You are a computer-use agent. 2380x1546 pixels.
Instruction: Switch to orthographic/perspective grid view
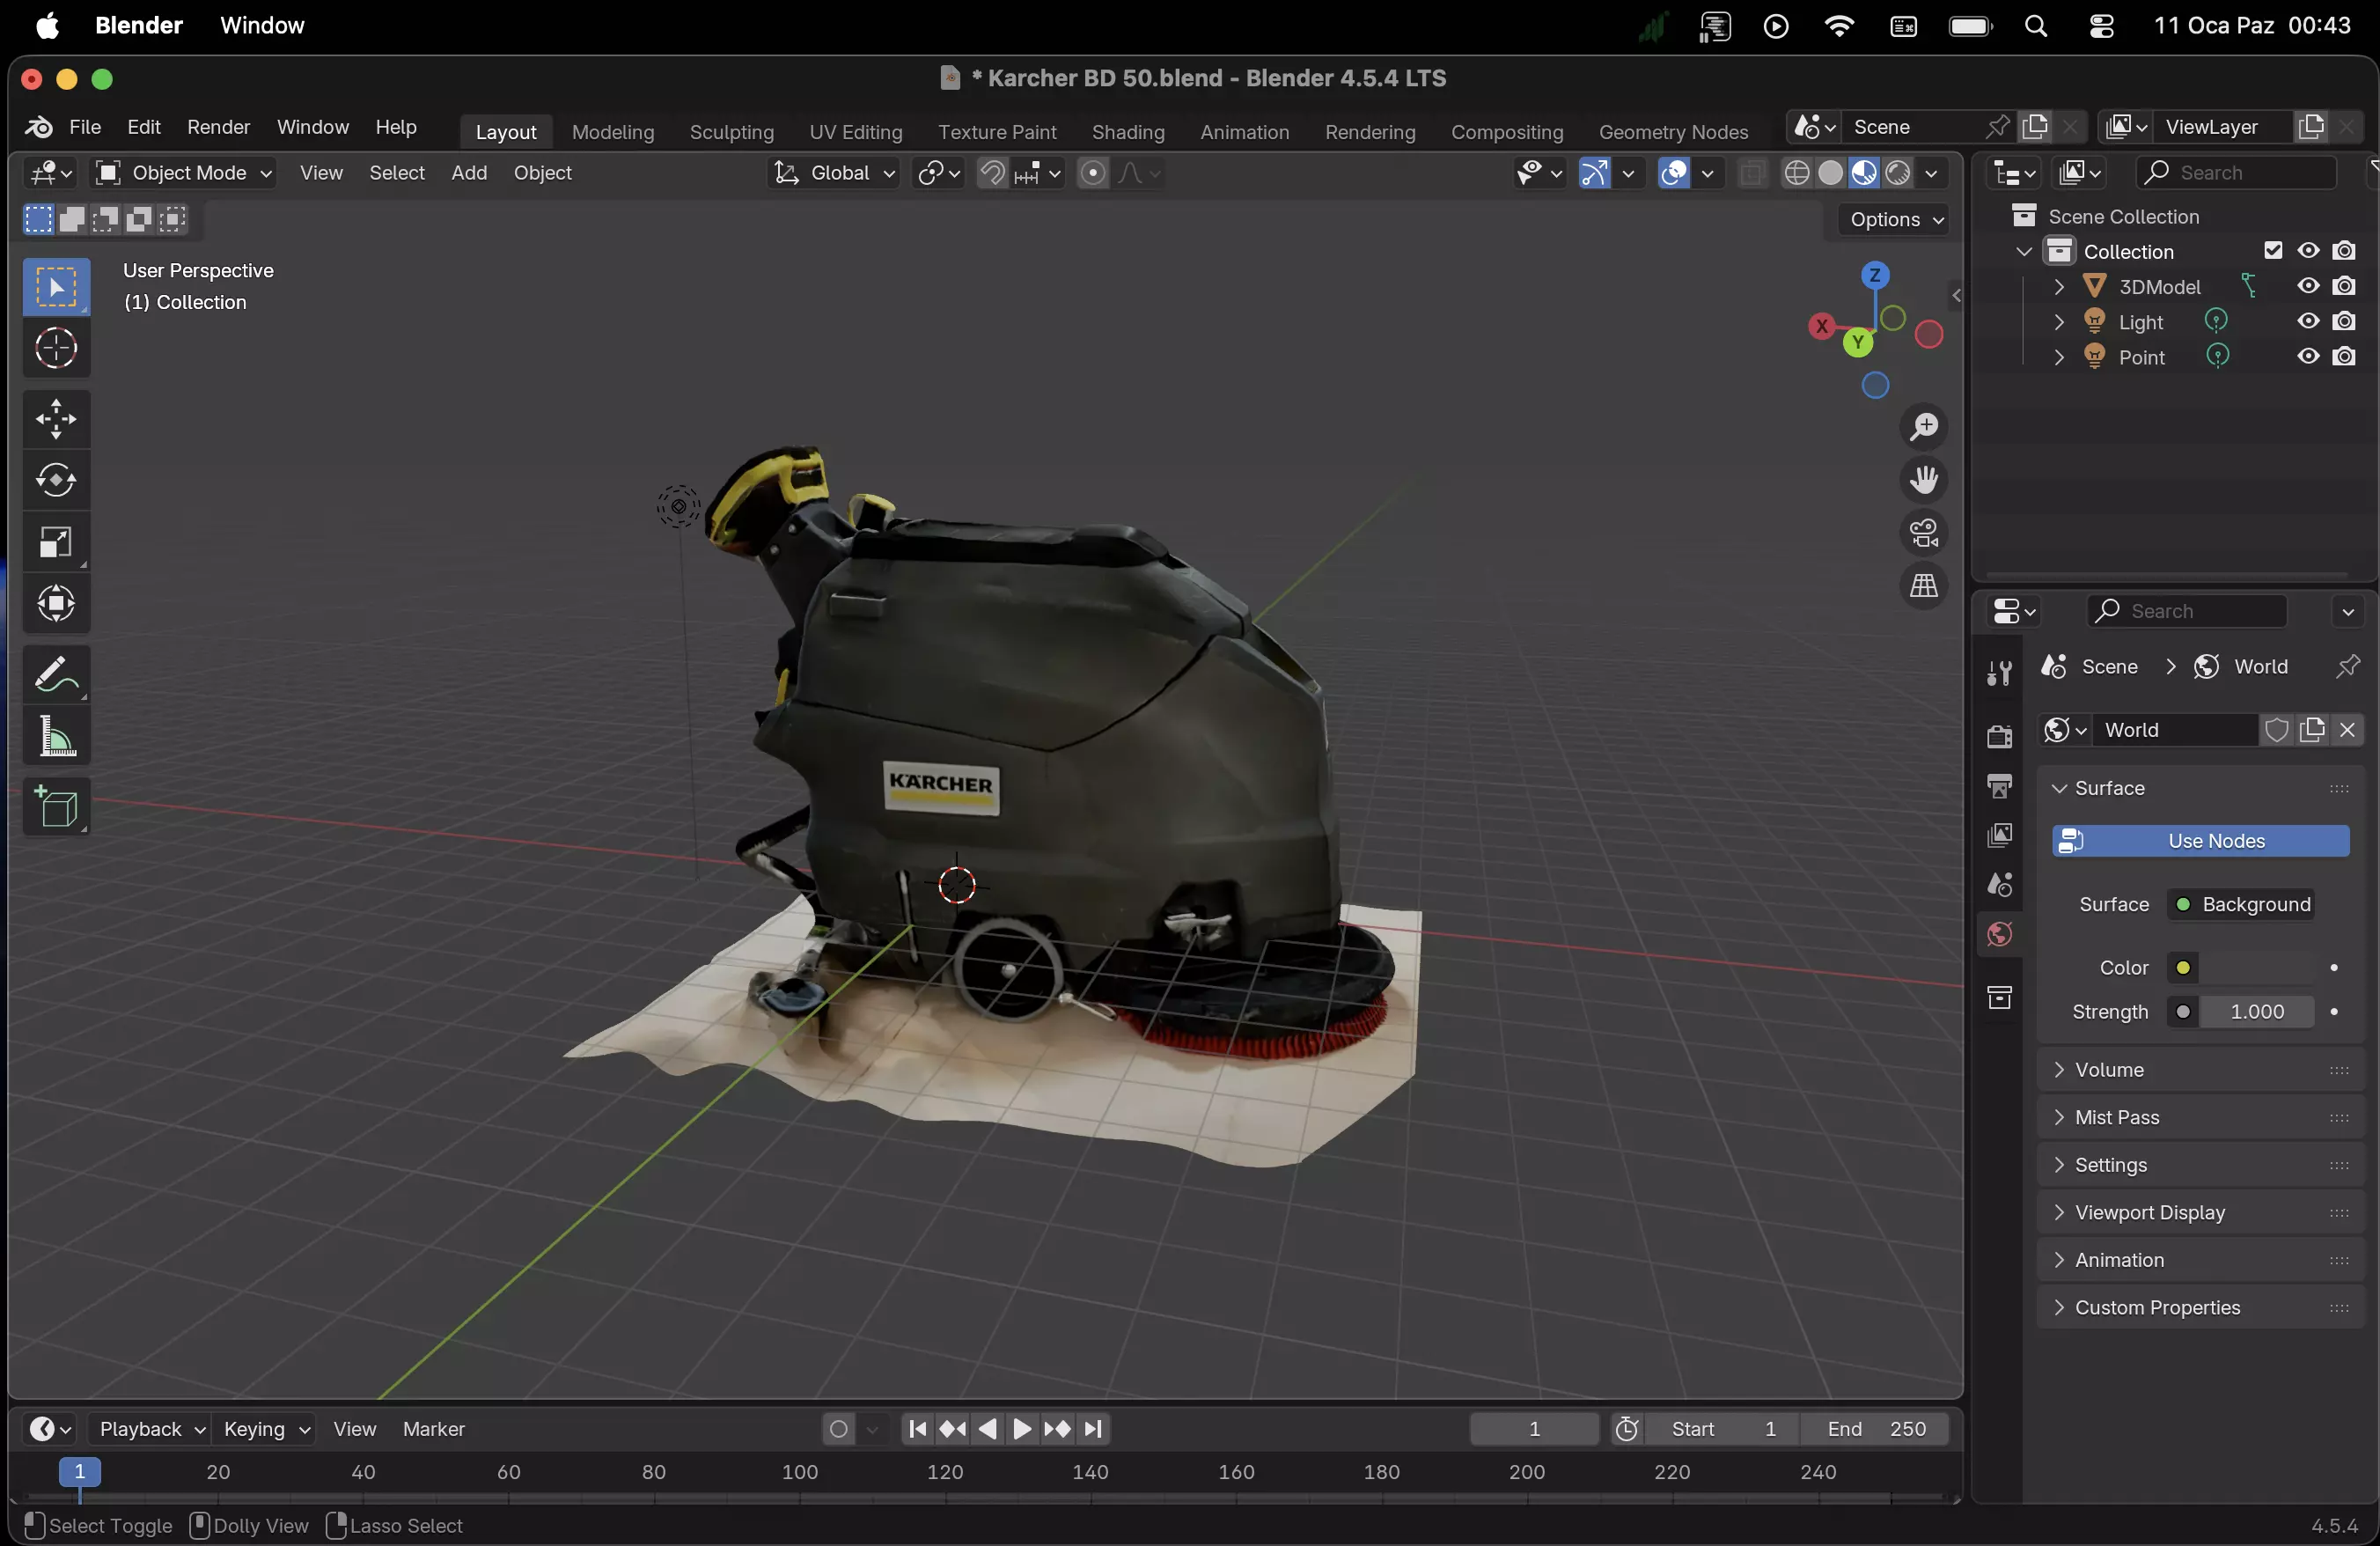(1923, 586)
